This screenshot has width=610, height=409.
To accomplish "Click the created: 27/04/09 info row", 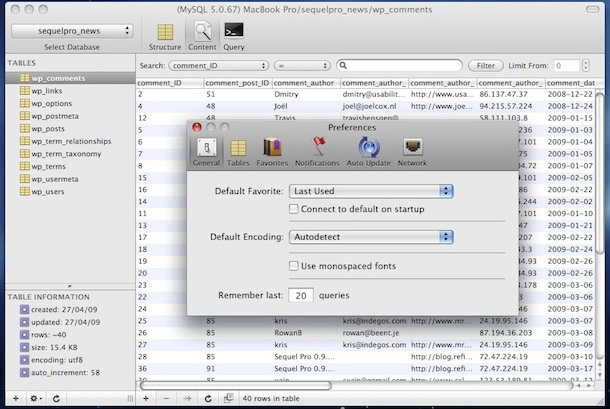I will pos(64,310).
